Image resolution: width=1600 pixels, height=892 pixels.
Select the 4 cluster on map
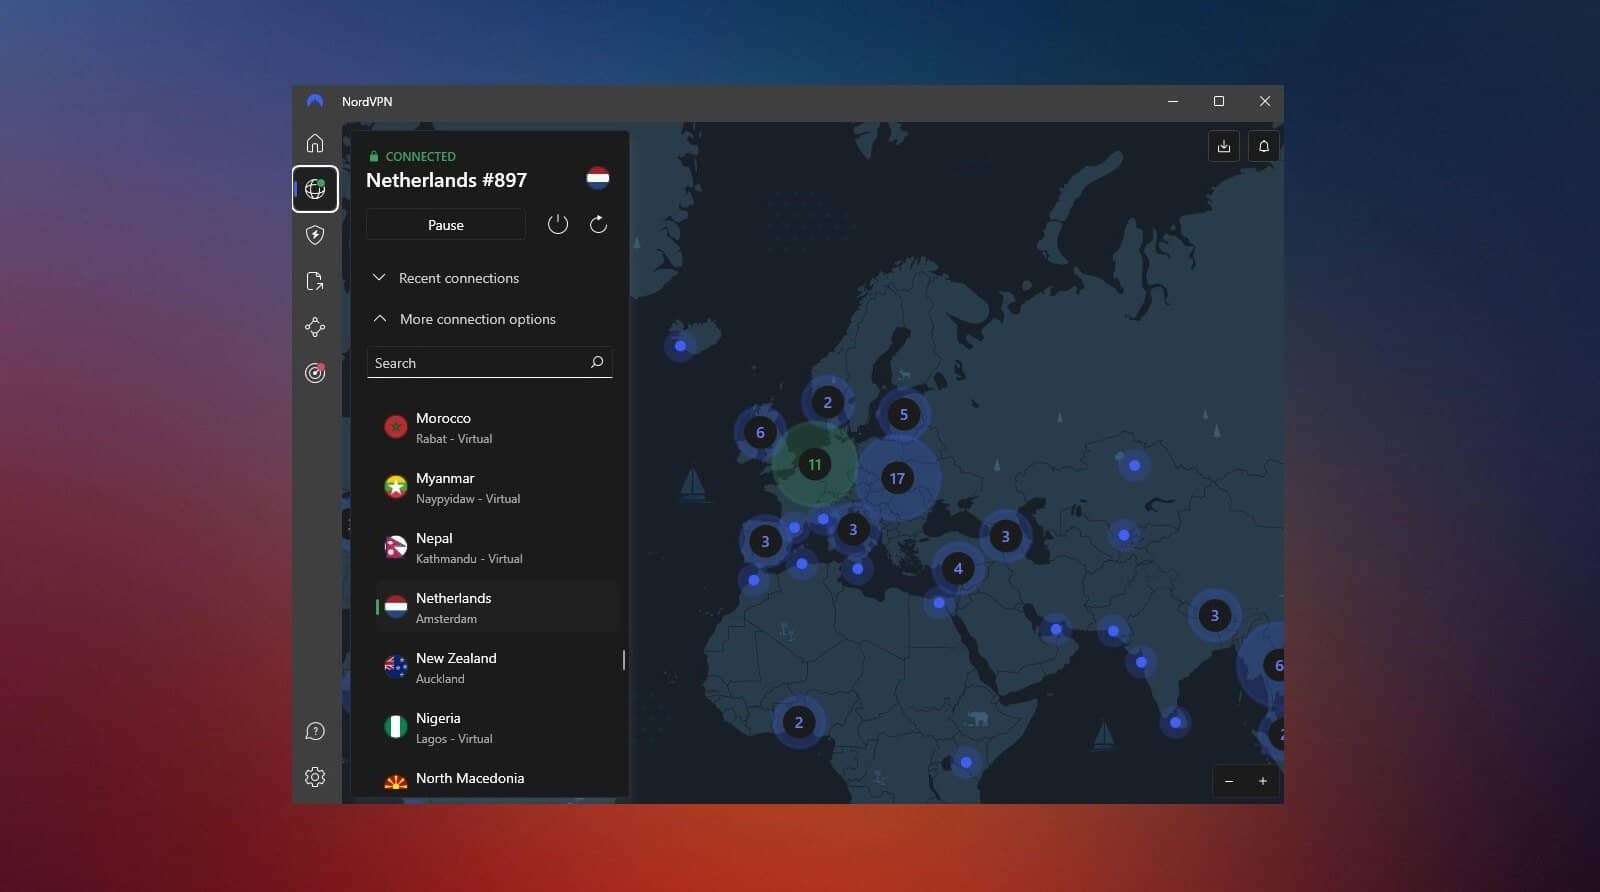click(x=958, y=568)
